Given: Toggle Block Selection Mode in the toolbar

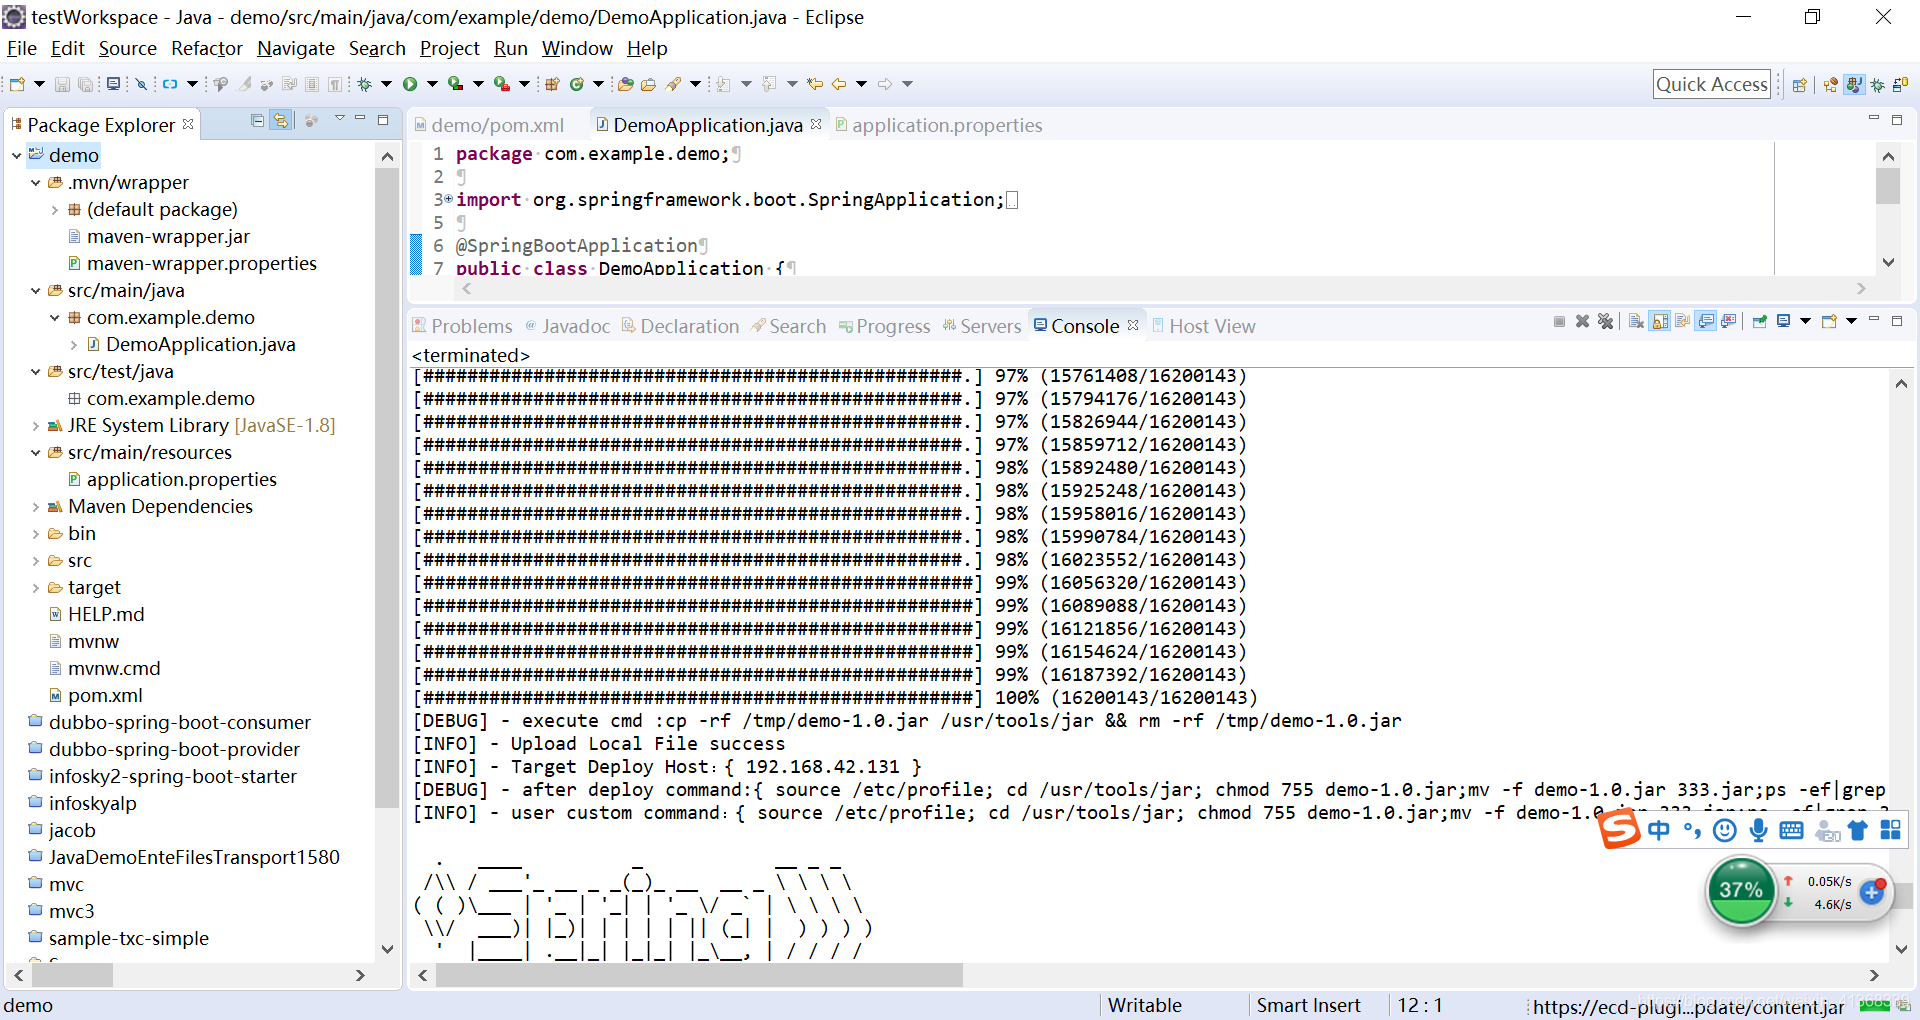Looking at the screenshot, I should (x=312, y=84).
